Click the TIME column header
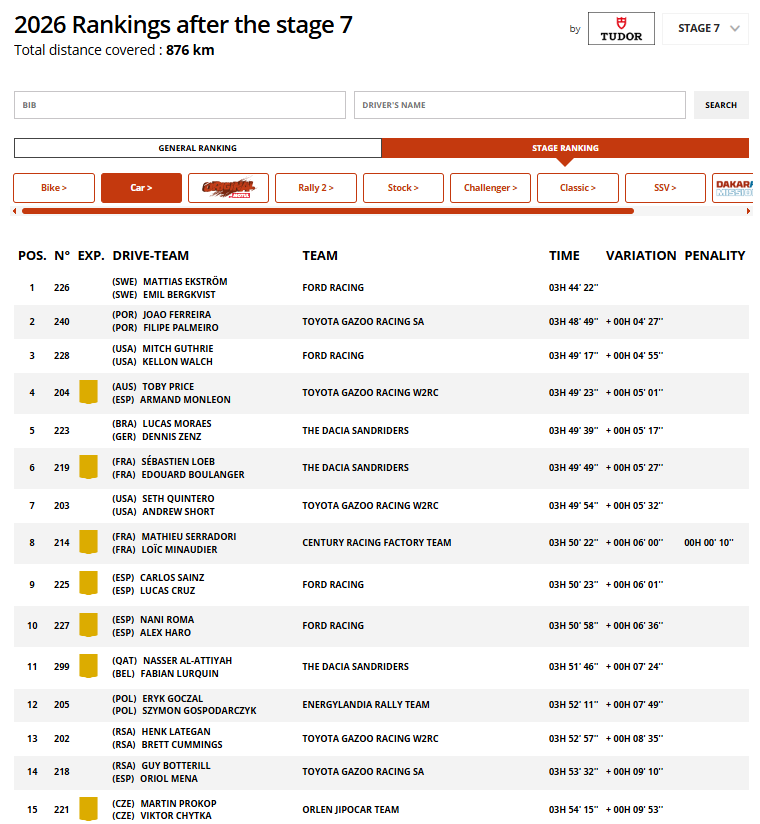760x824 pixels. point(564,255)
